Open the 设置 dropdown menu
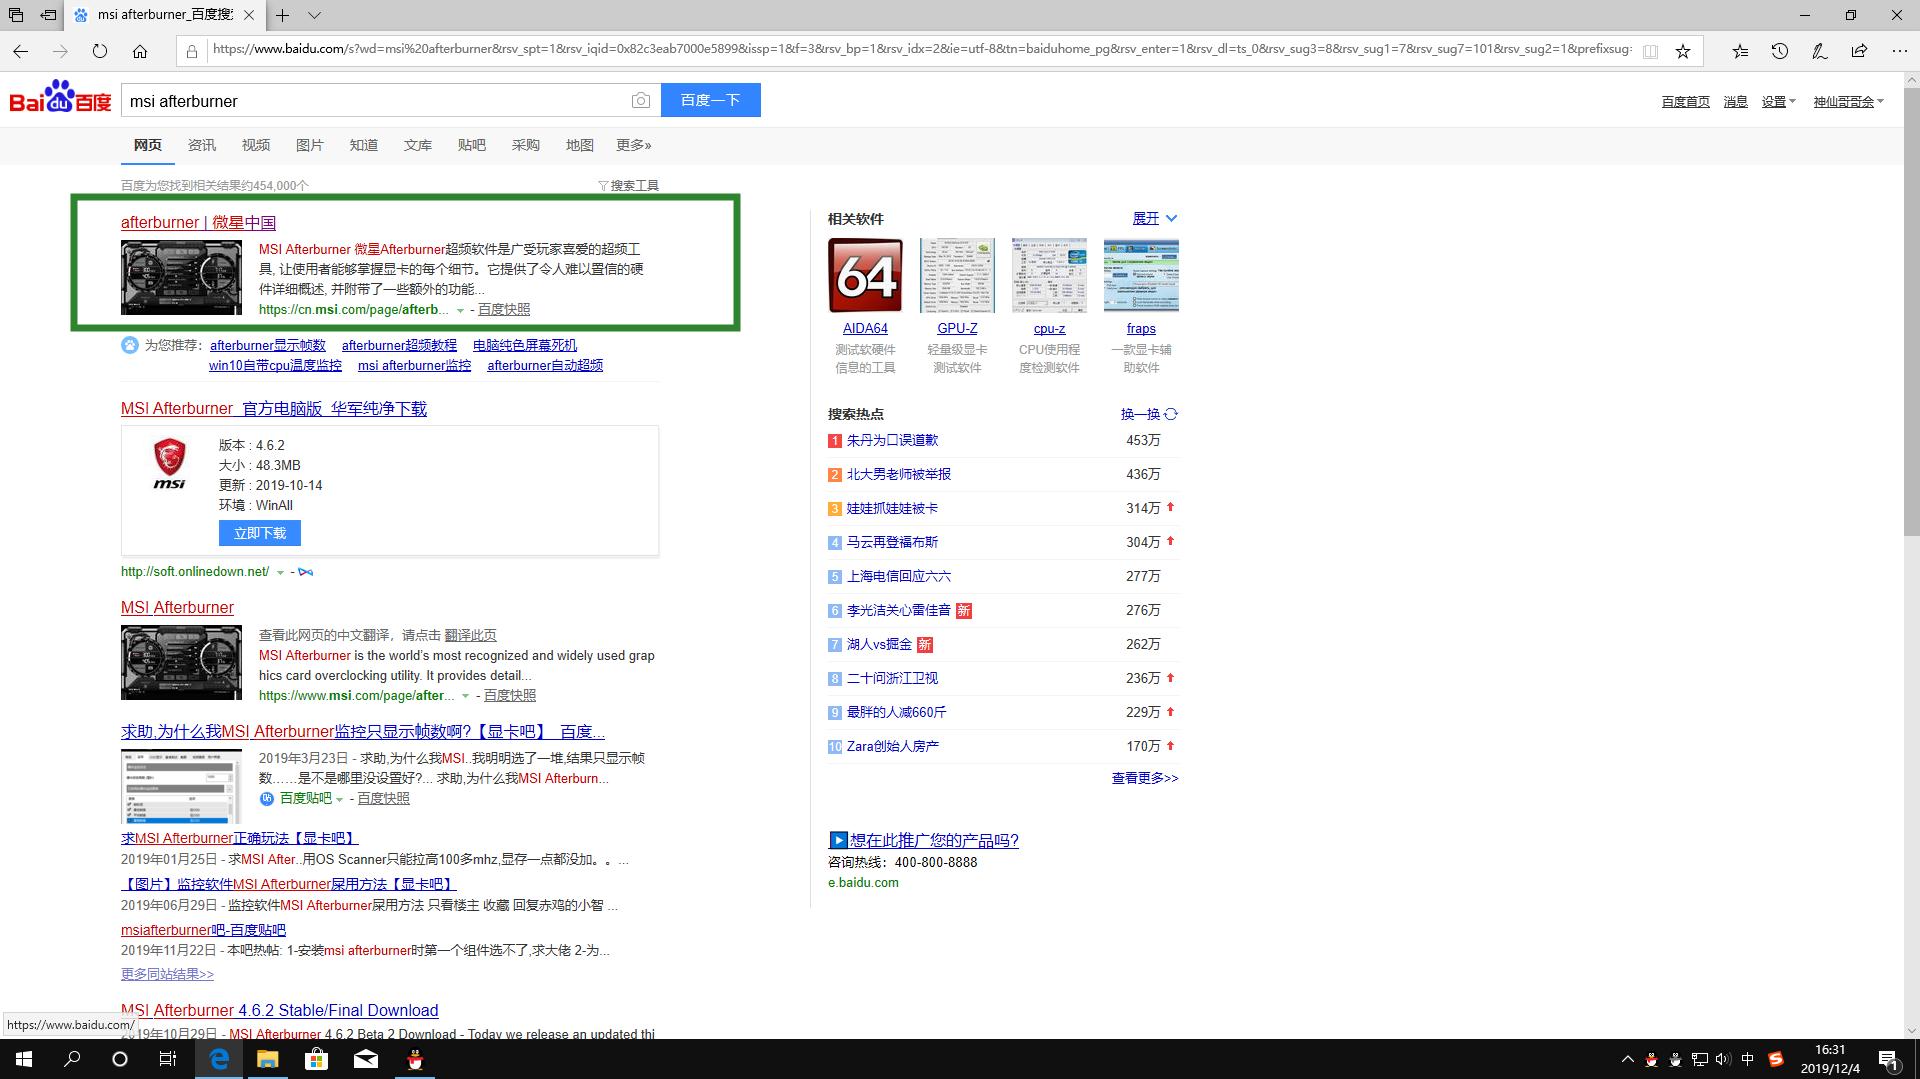The width and height of the screenshot is (1920, 1079). click(x=1778, y=101)
